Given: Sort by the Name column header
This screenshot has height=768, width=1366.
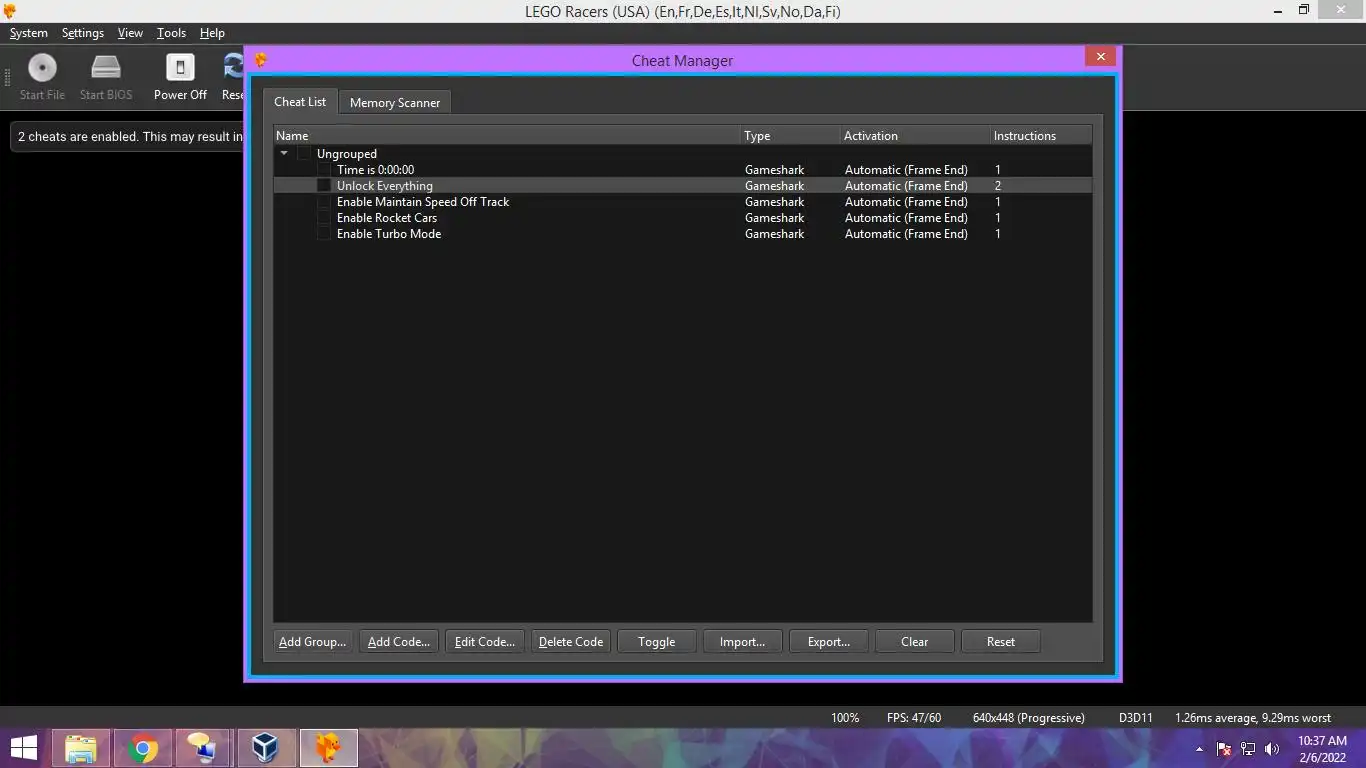Looking at the screenshot, I should point(507,136).
